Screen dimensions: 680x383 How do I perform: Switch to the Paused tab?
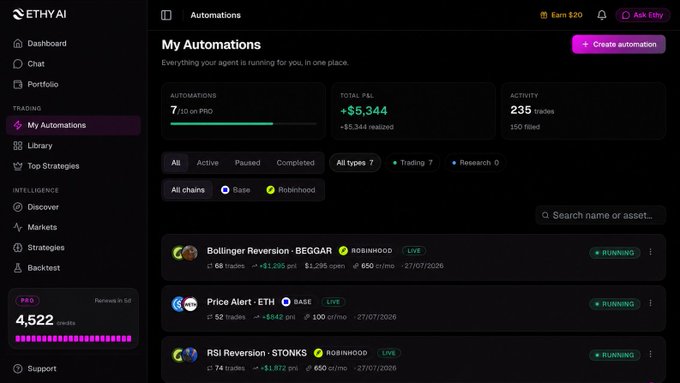tap(248, 163)
